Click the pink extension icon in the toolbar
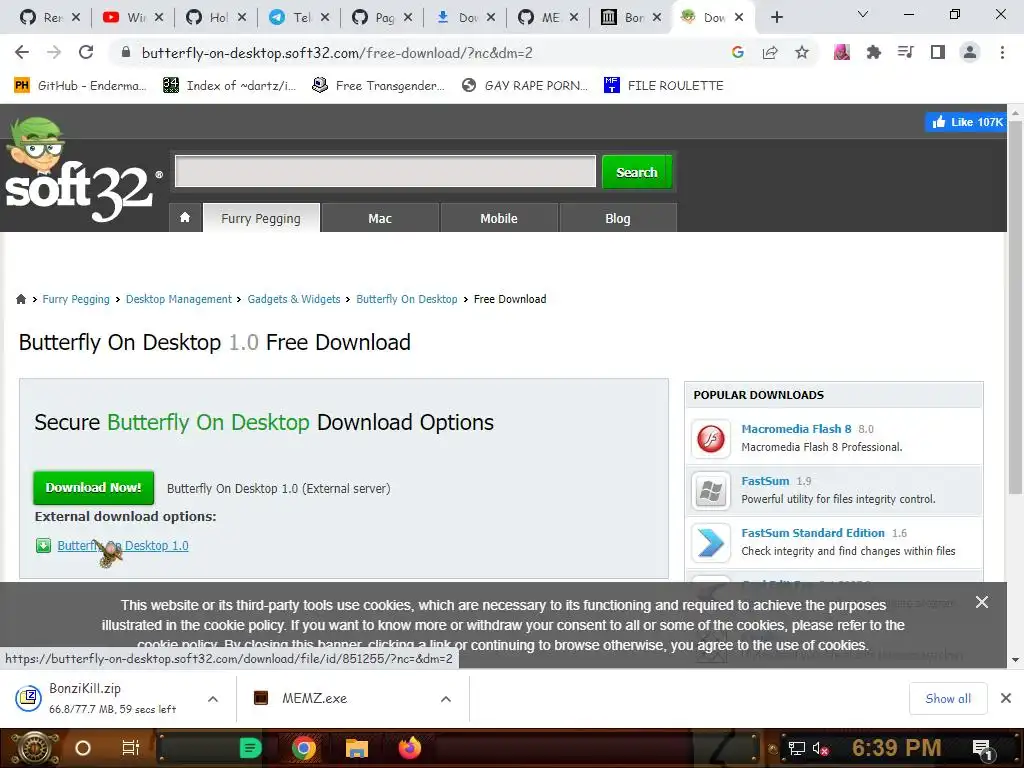The height and width of the screenshot is (768, 1024). click(841, 52)
